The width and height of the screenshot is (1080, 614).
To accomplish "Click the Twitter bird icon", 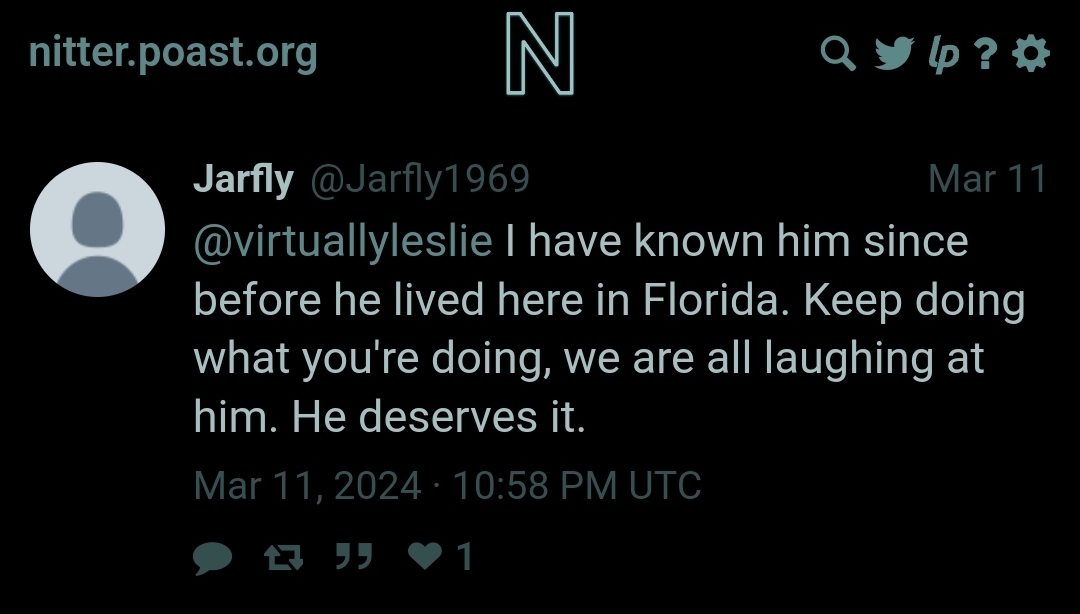I will coord(894,53).
